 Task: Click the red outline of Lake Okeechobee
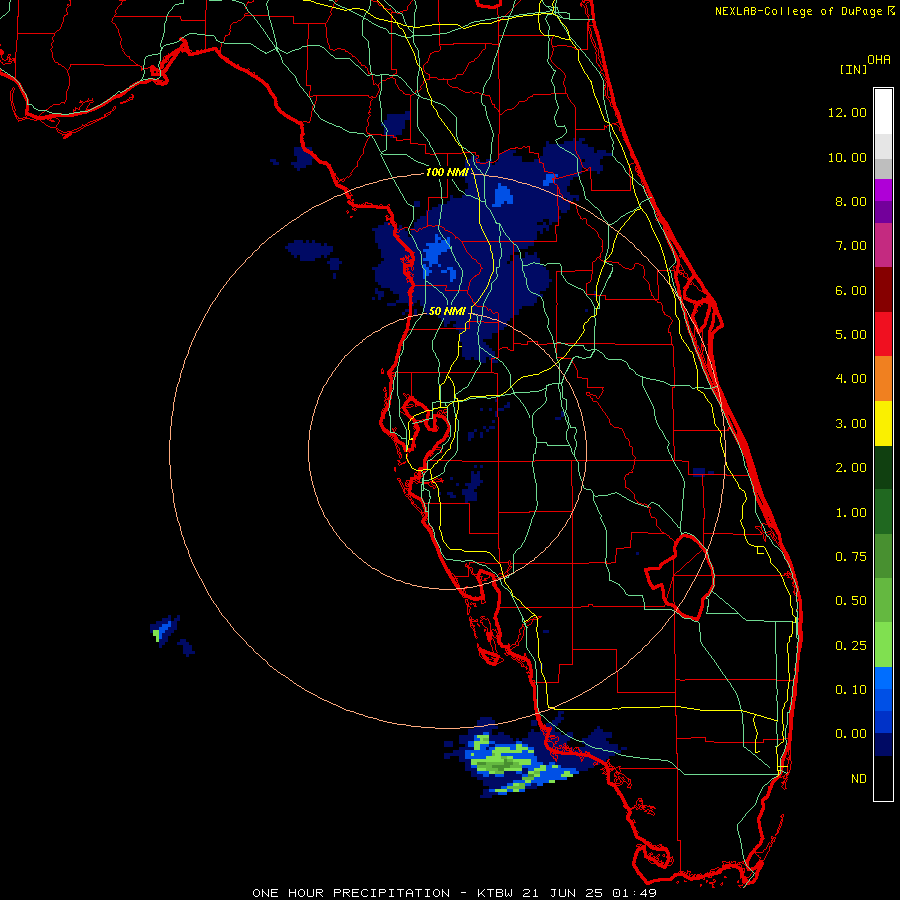[x=680, y=576]
